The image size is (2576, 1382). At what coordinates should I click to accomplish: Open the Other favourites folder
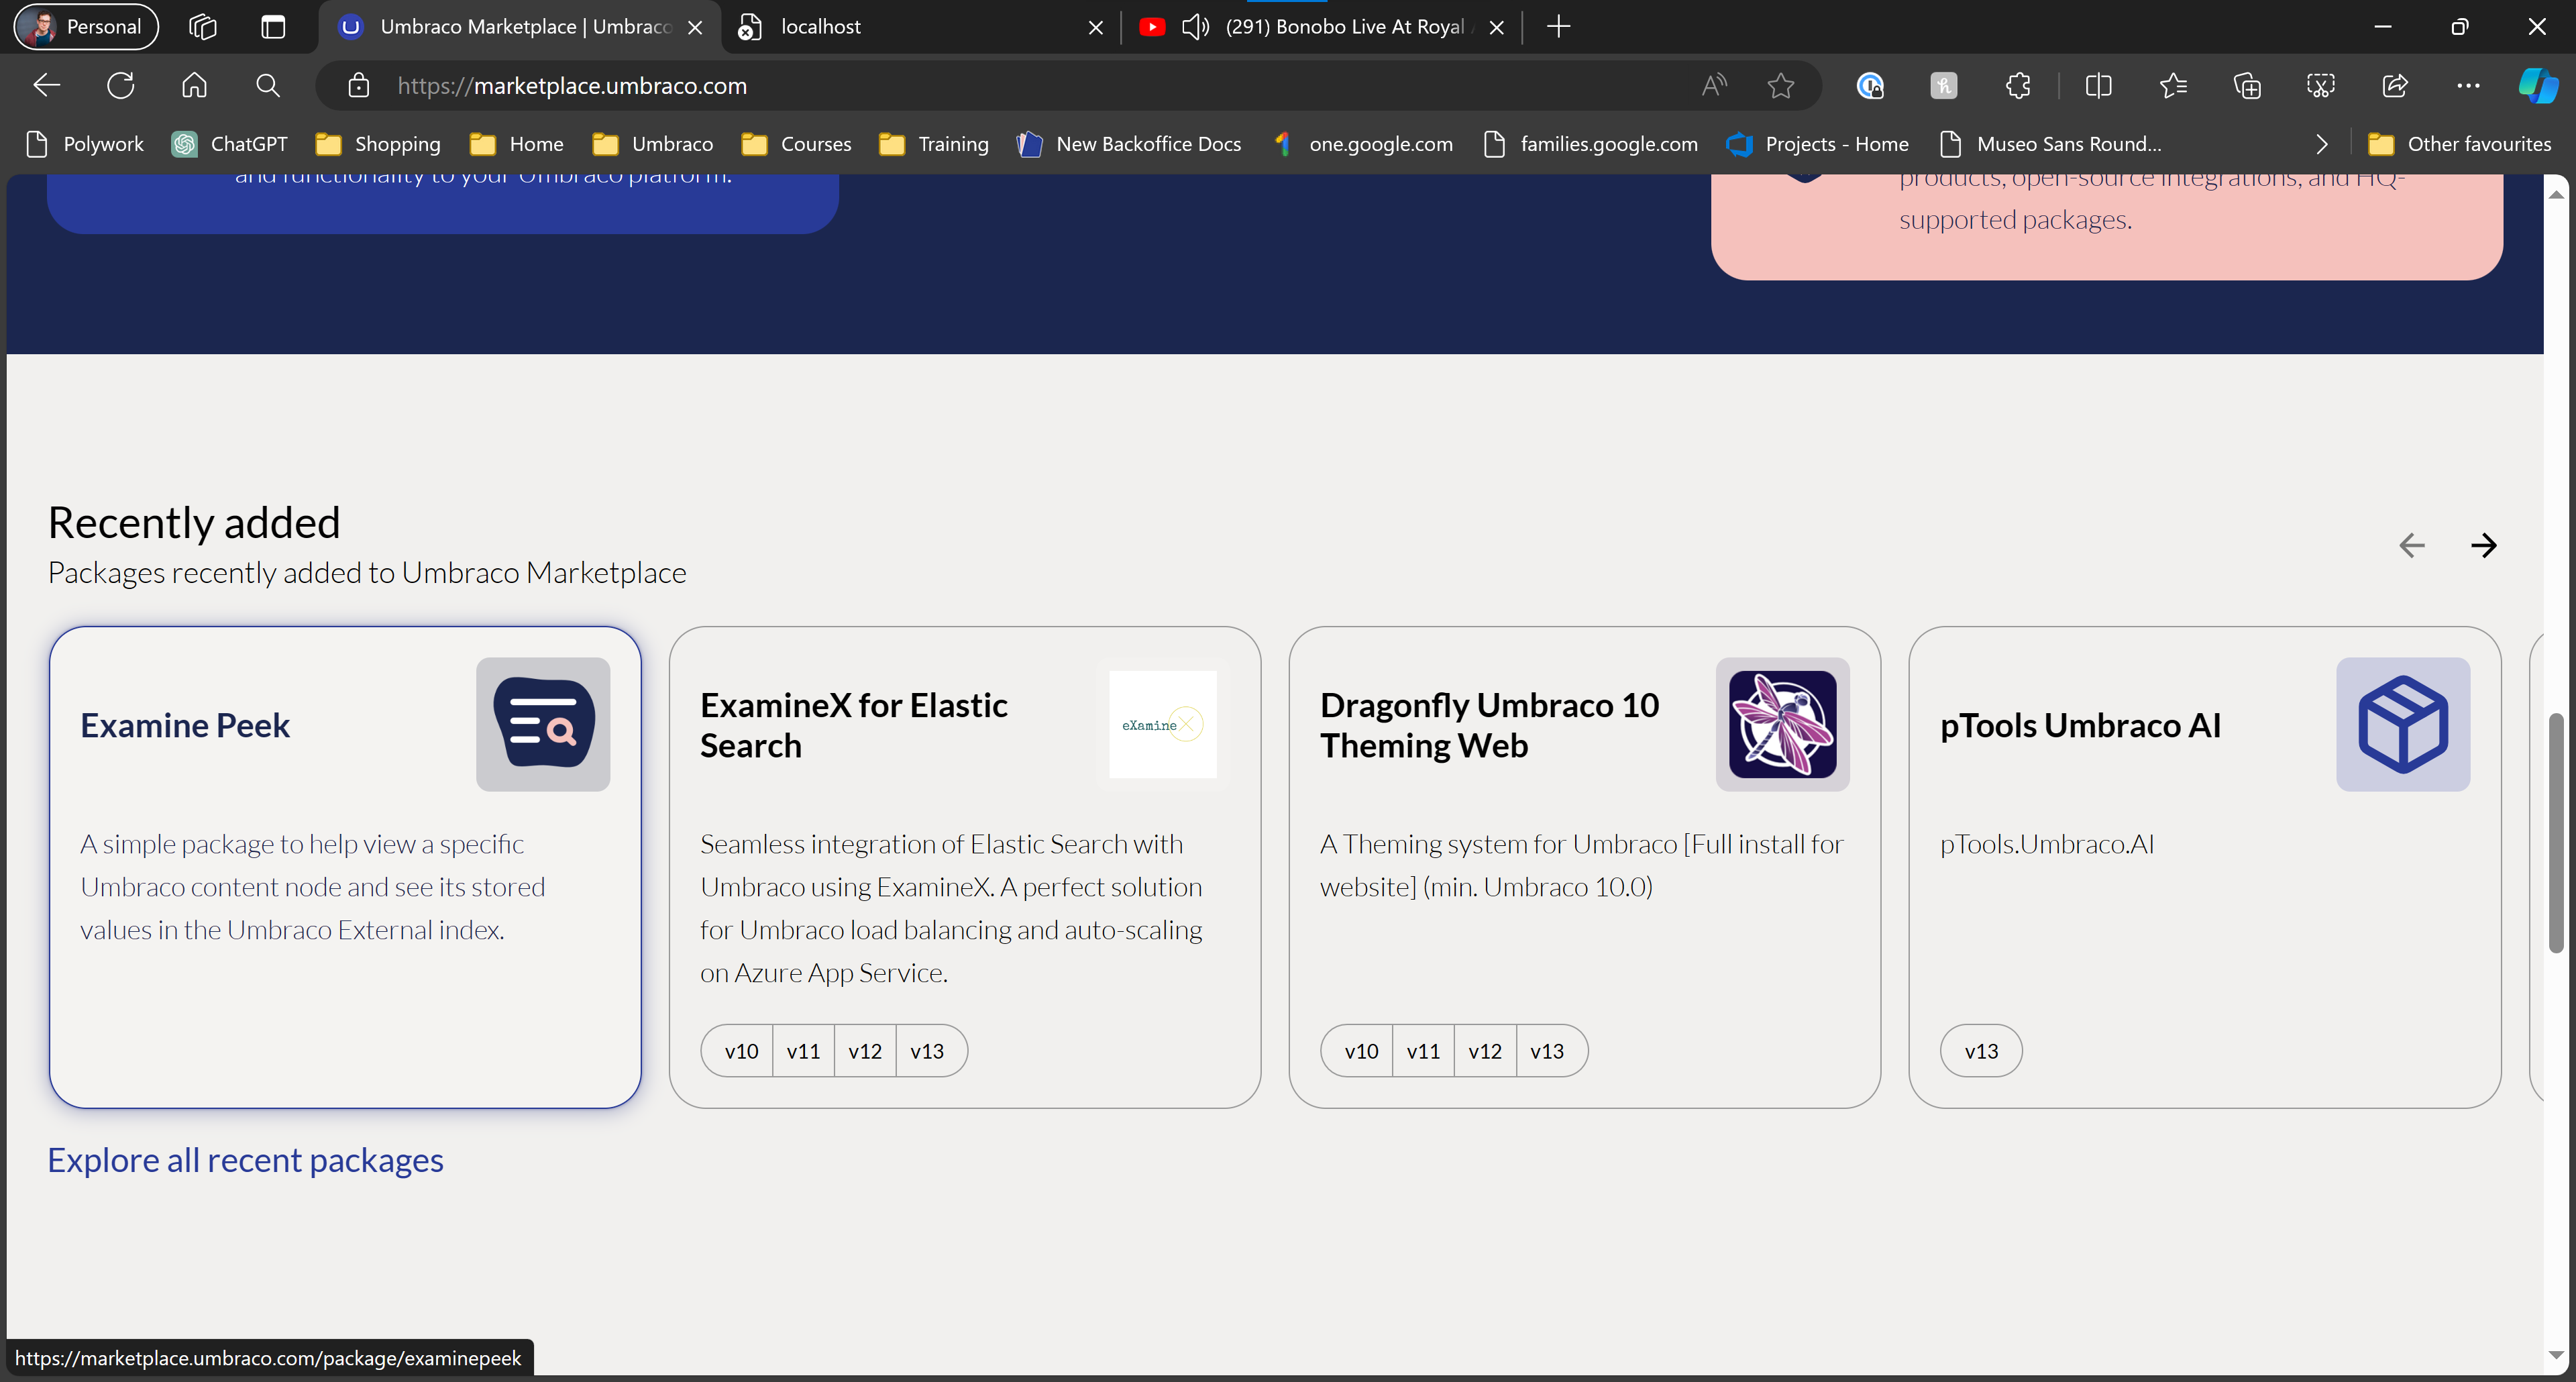(2459, 144)
